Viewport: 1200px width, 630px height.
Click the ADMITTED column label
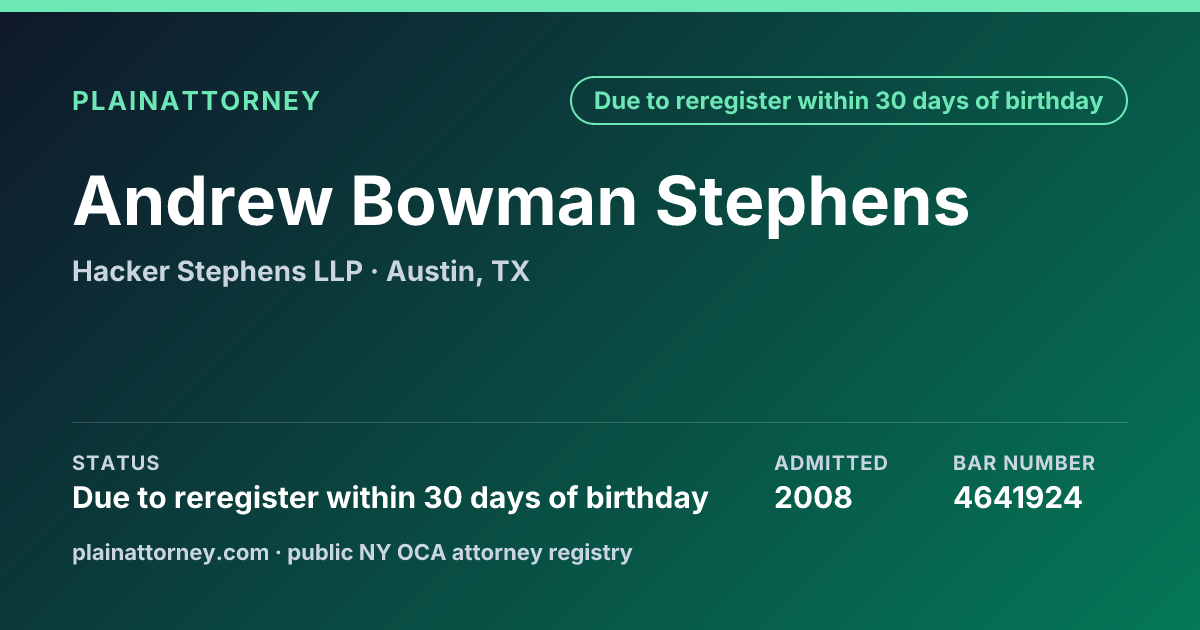coord(831,463)
